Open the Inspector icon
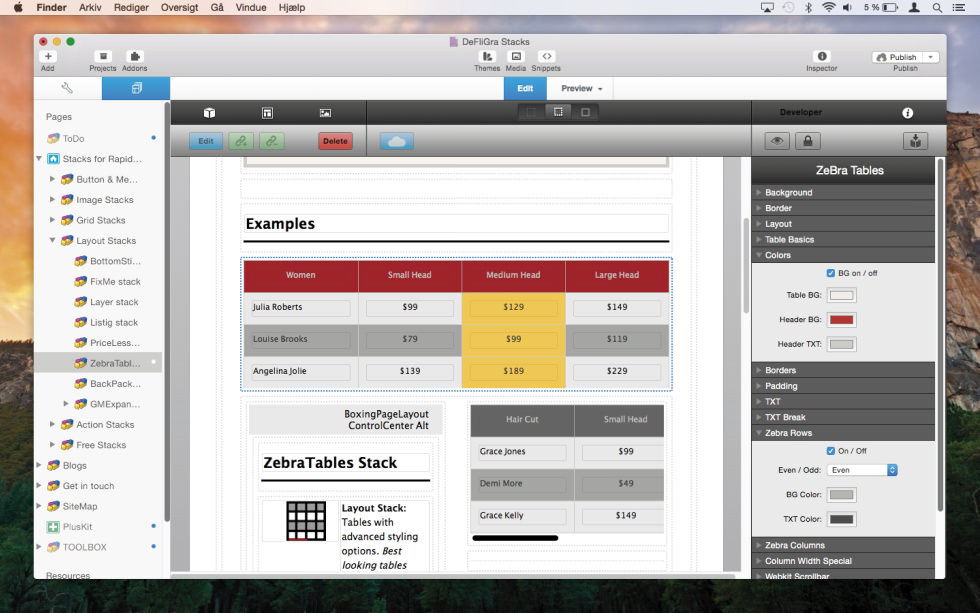 click(822, 56)
